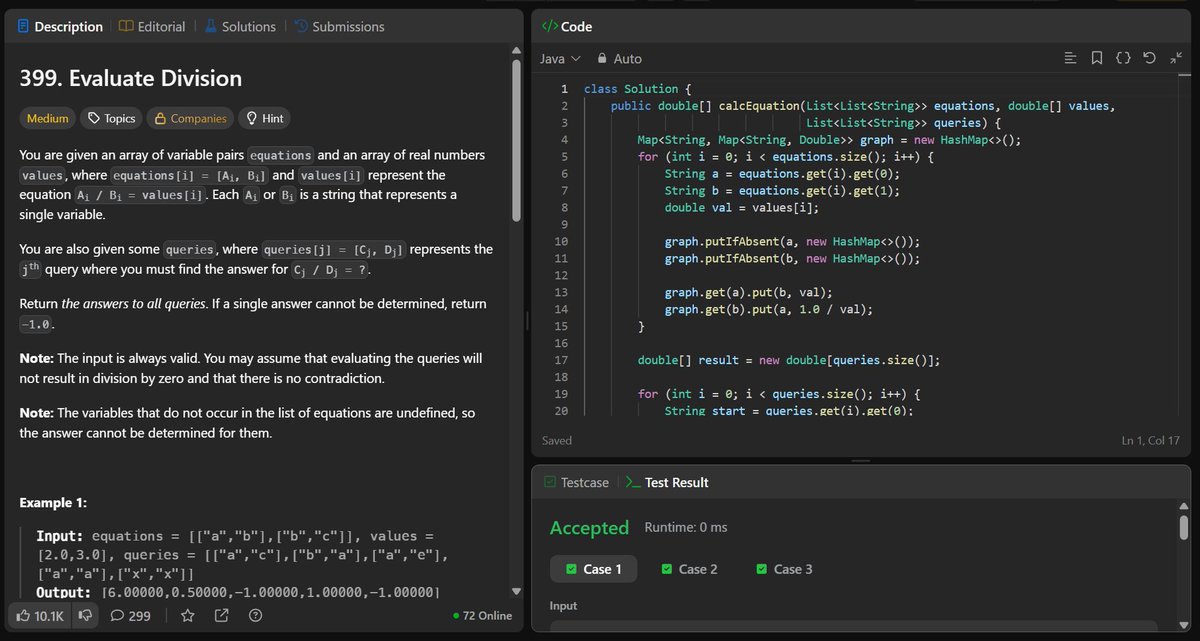
Task: Click the '-1.0' inline code in description
Action: (36, 326)
